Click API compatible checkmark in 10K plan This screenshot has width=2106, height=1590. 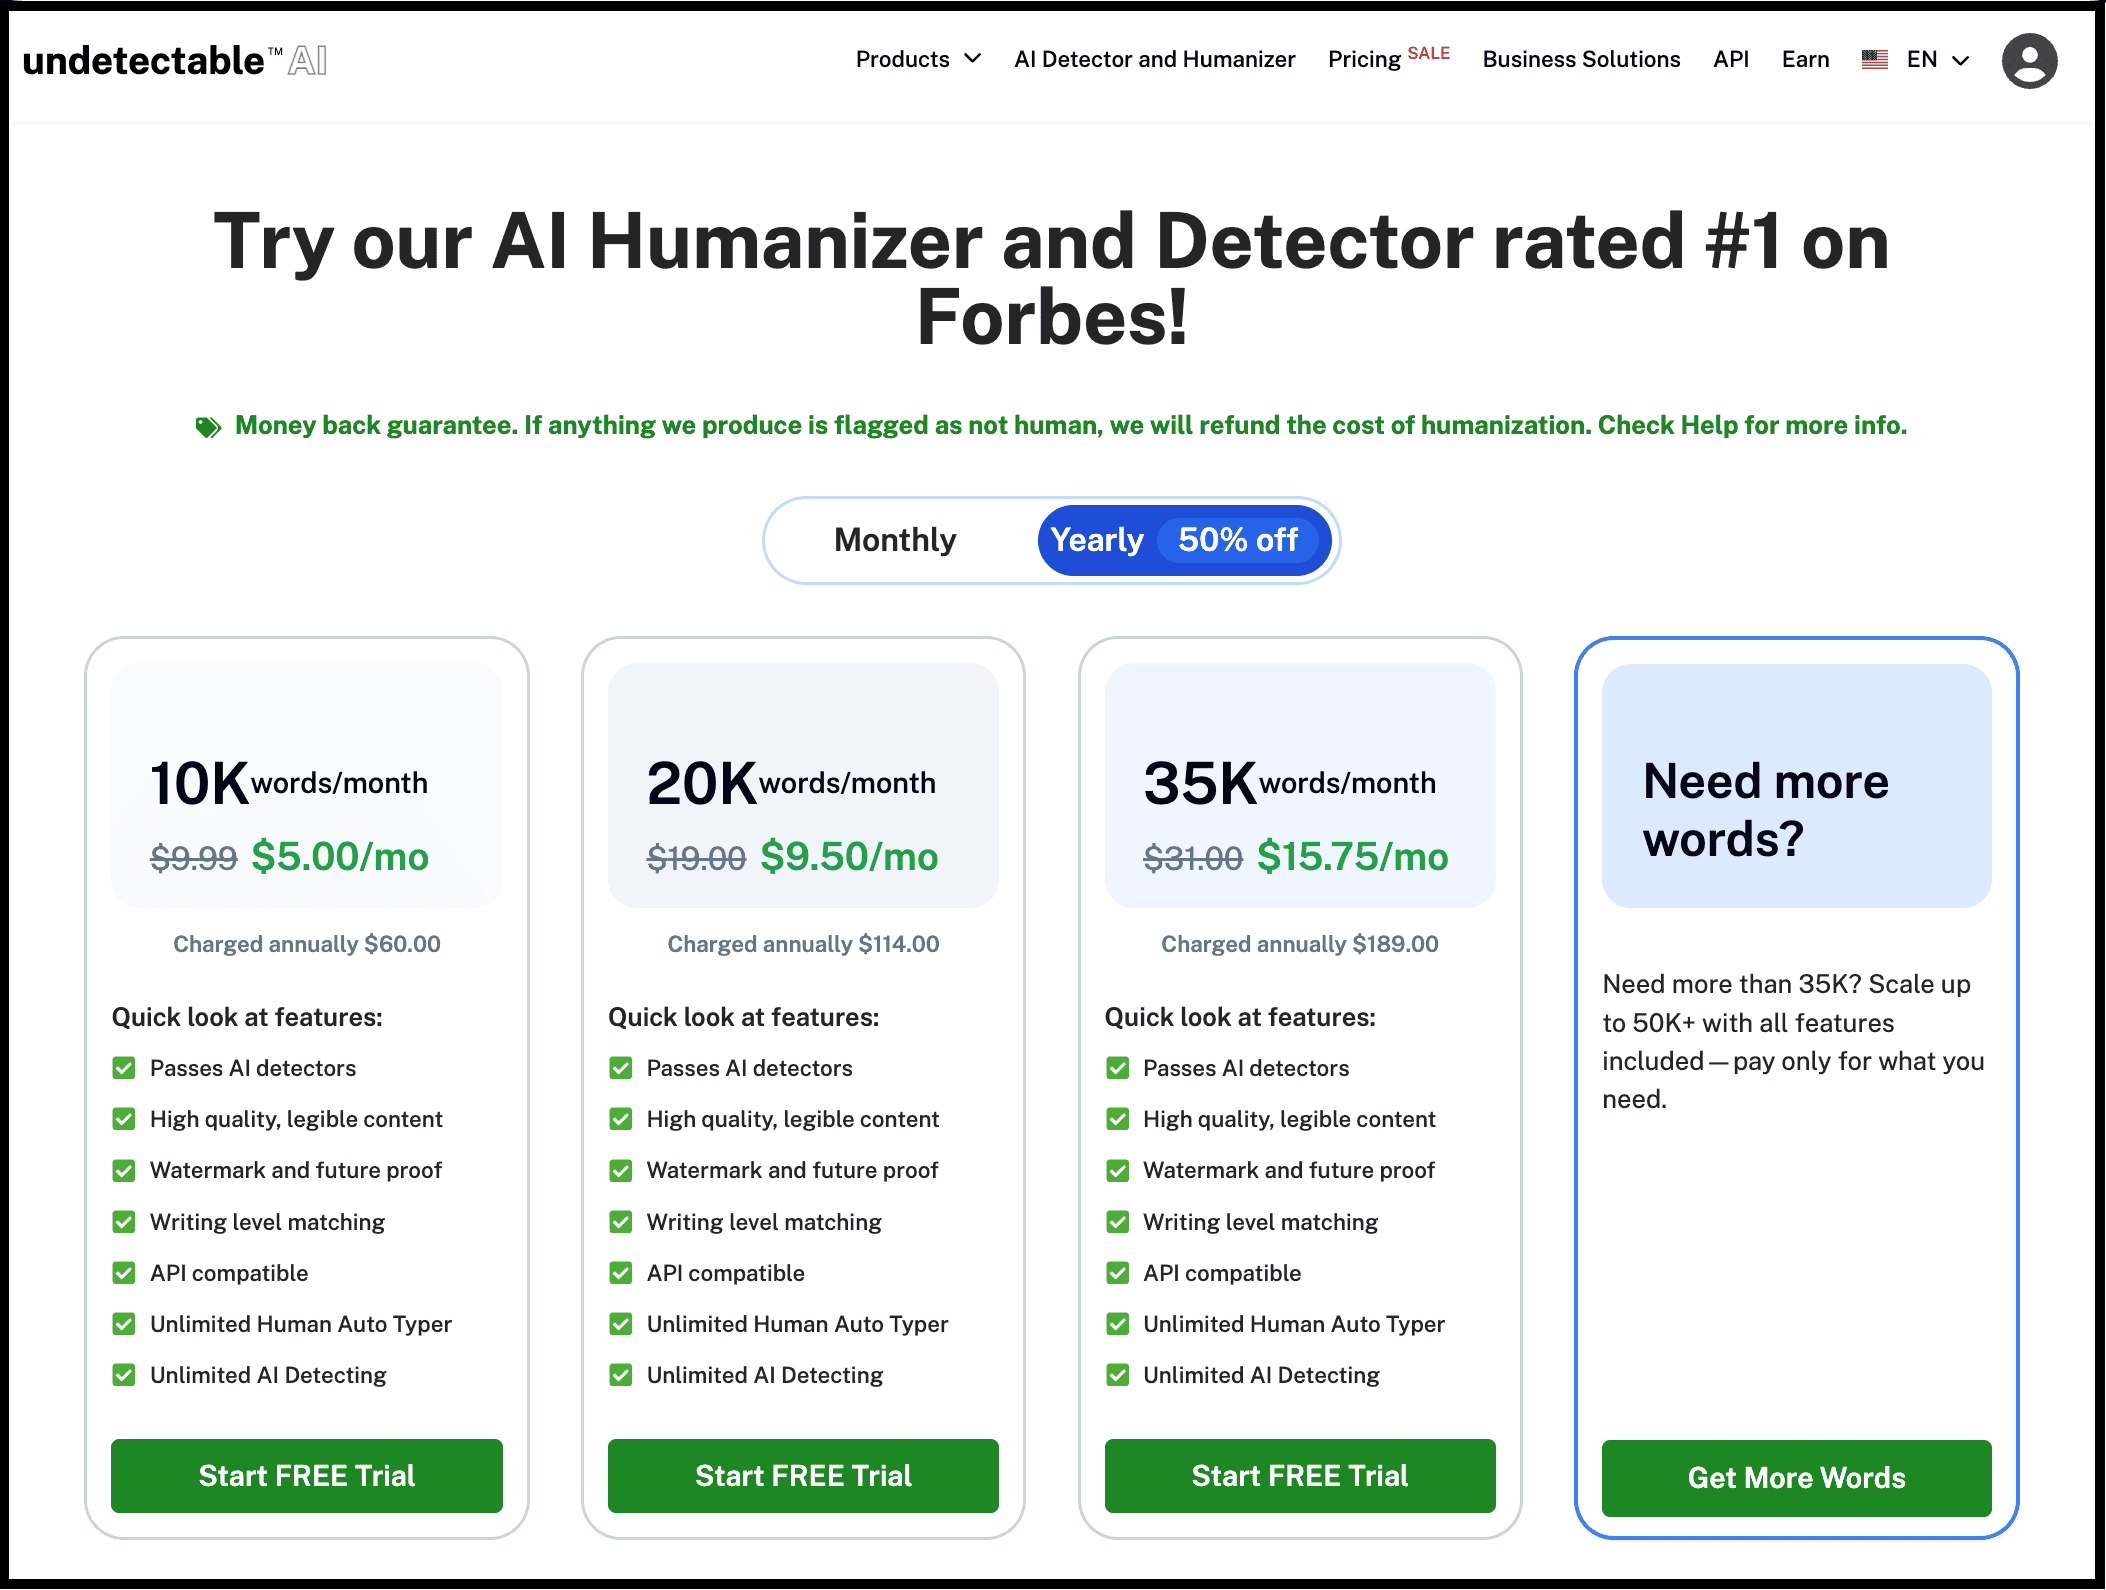(x=124, y=1273)
